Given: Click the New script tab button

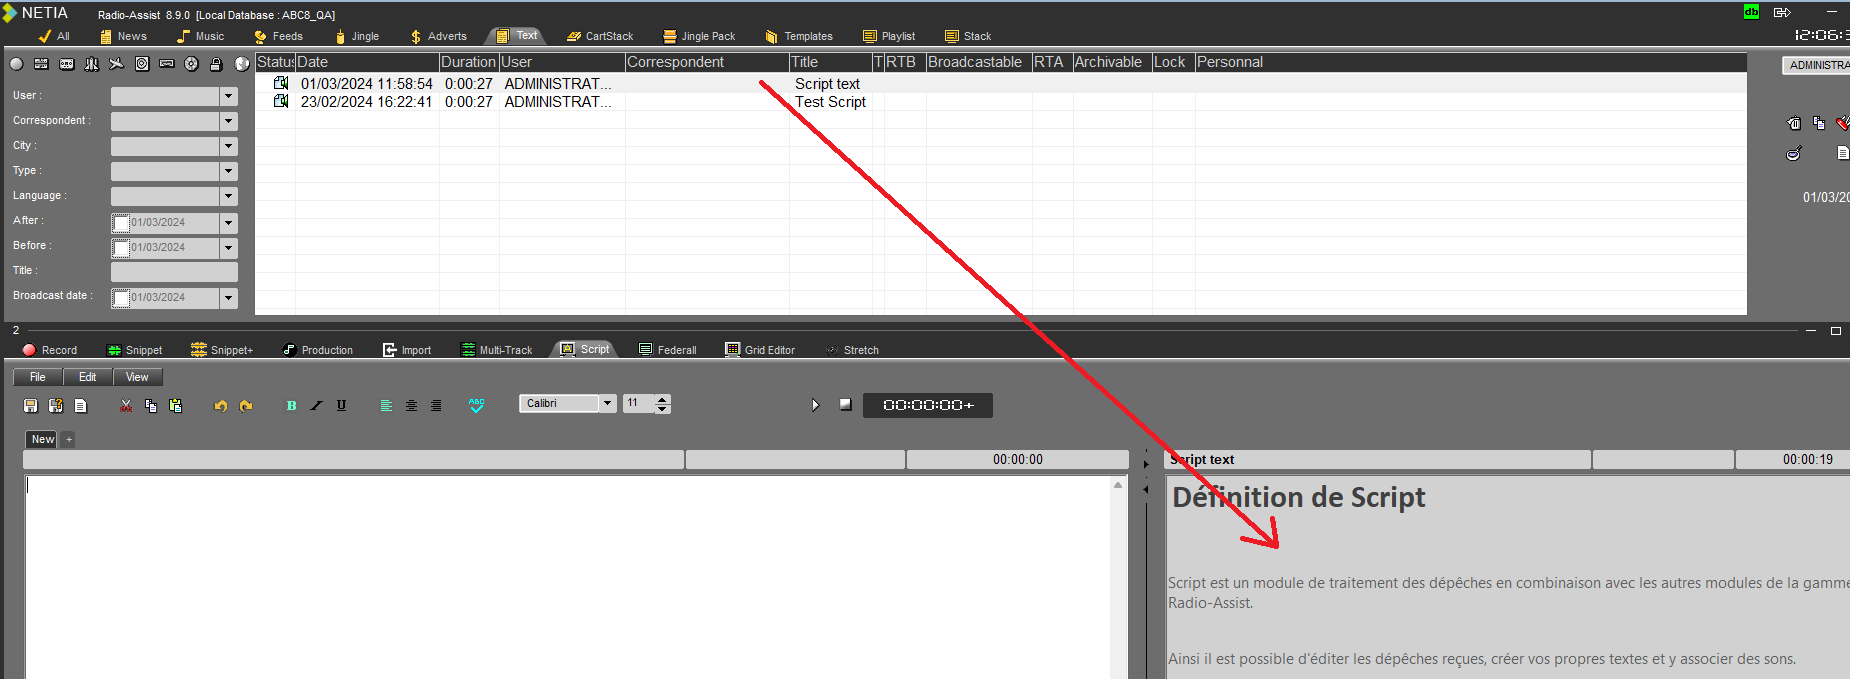Looking at the screenshot, I should click(43, 439).
